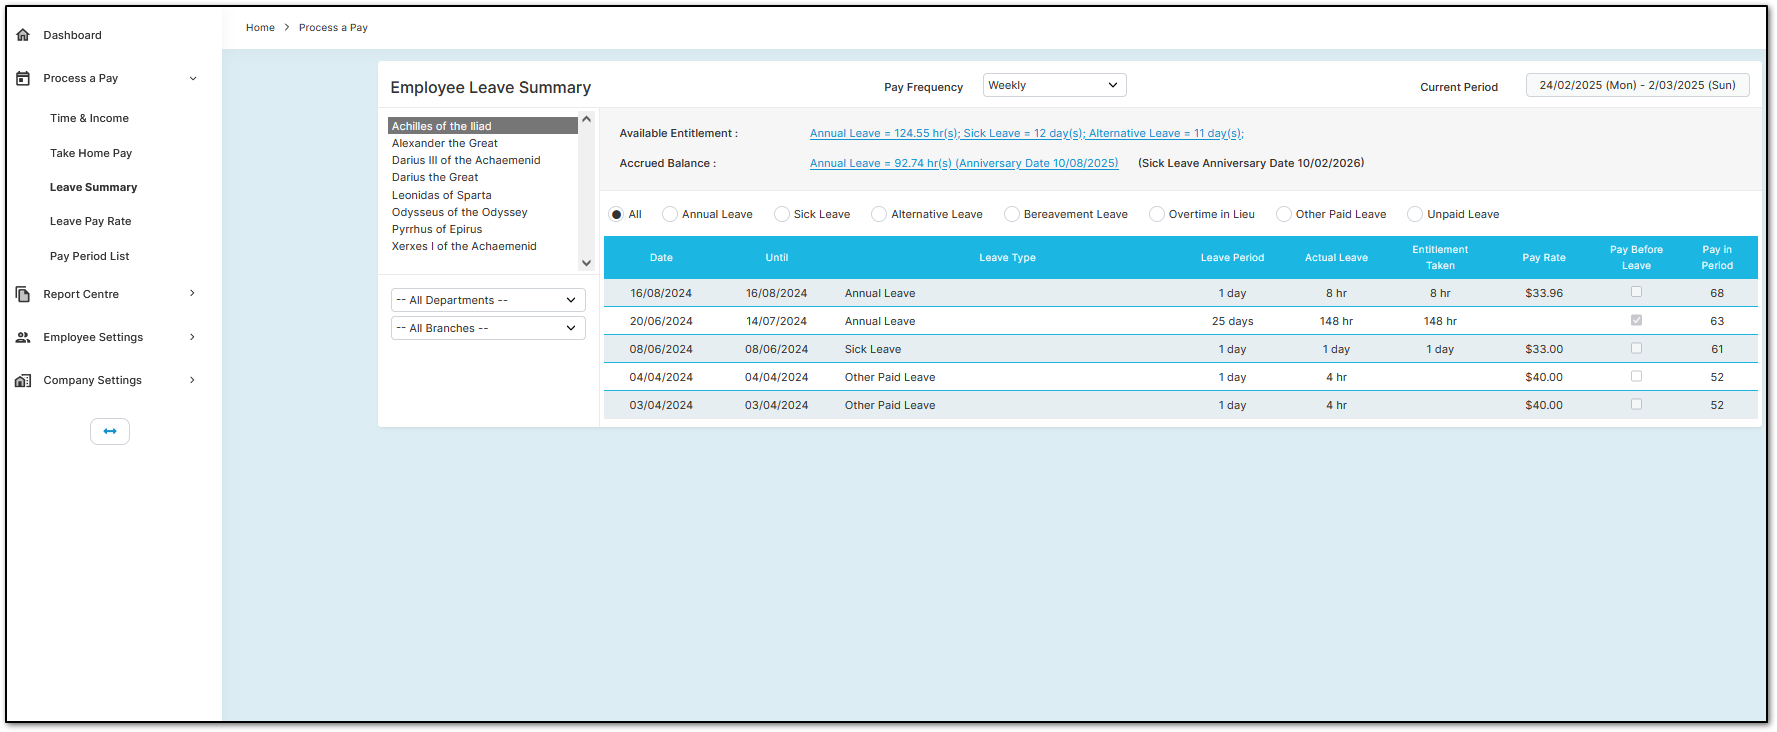The image size is (1777, 732).
Task: Collapse sidebar with double-arrow button
Action: click(110, 431)
